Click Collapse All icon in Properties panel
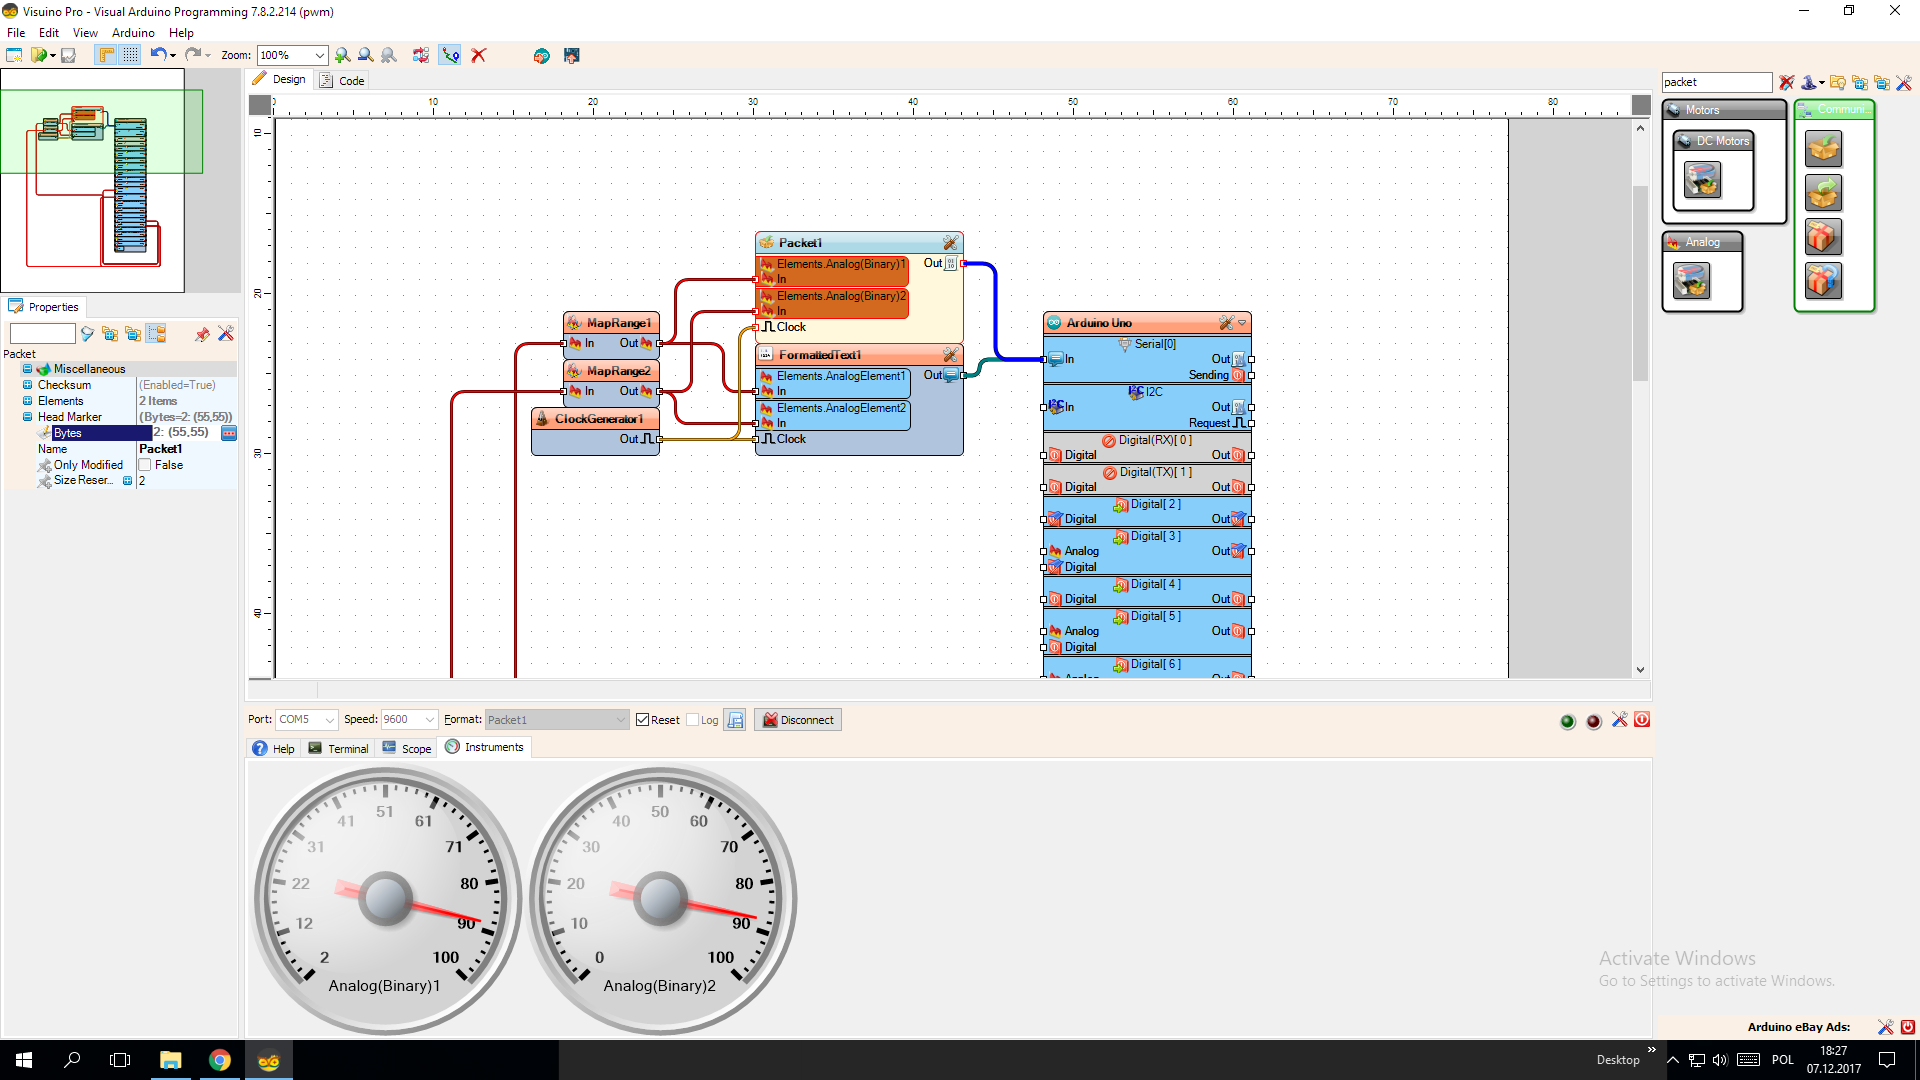 133,334
